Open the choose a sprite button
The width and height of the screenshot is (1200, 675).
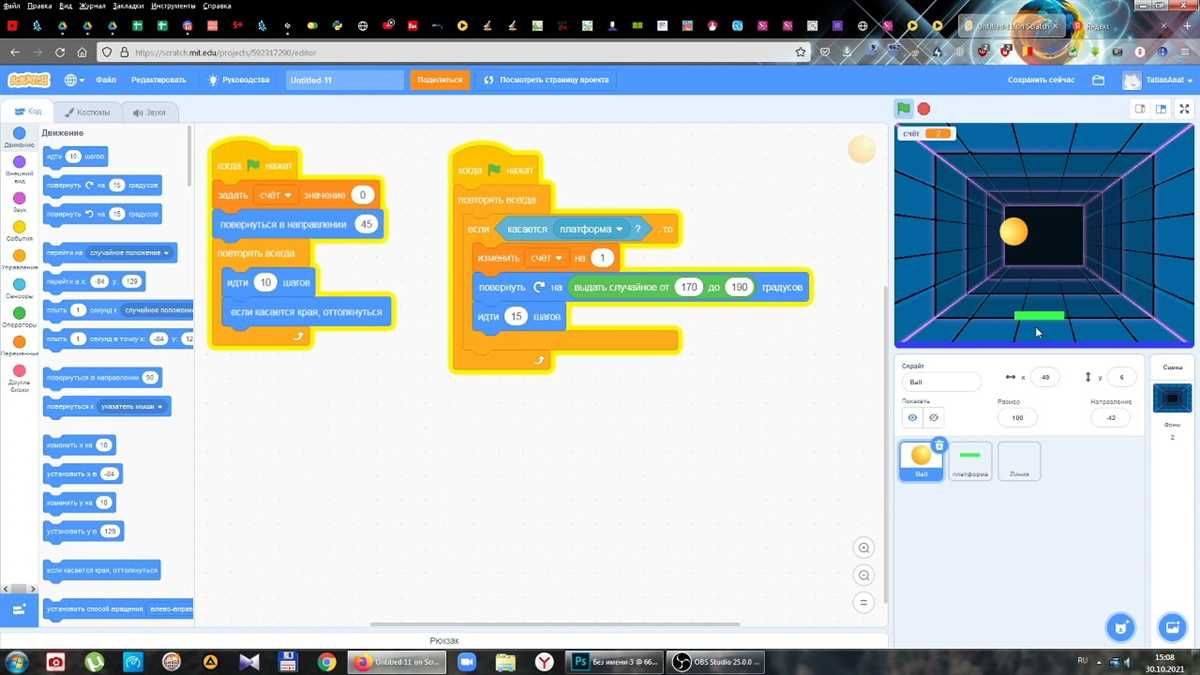pyautogui.click(x=1121, y=627)
